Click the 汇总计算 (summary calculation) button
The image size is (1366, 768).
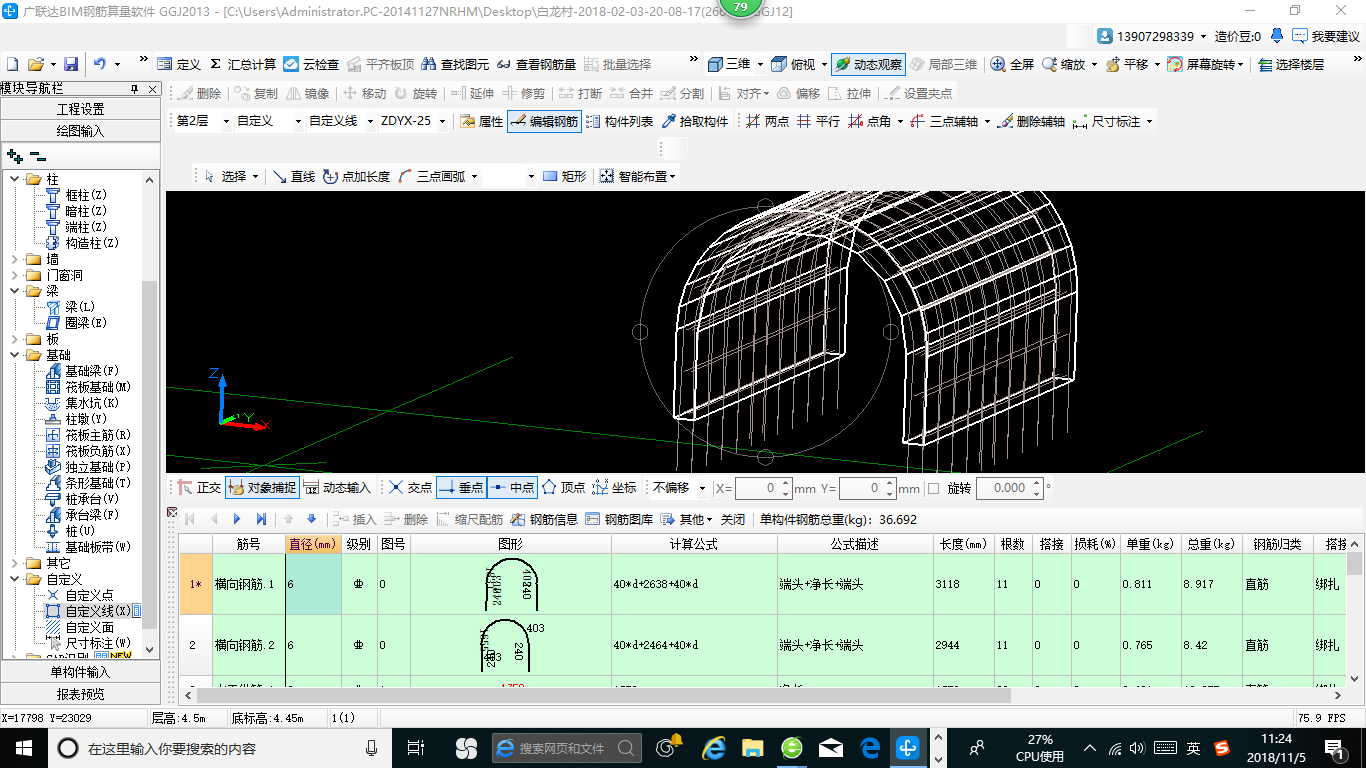click(243, 64)
